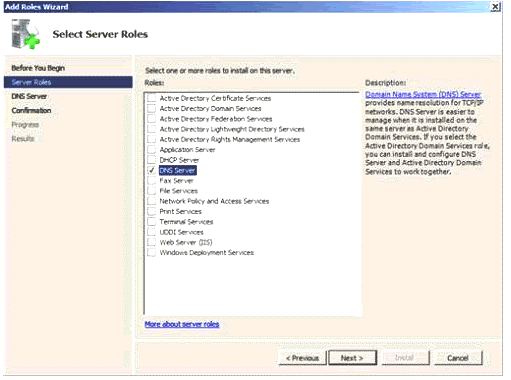
Task: Click Network Policy and Access Services label
Action: [x=214, y=201]
